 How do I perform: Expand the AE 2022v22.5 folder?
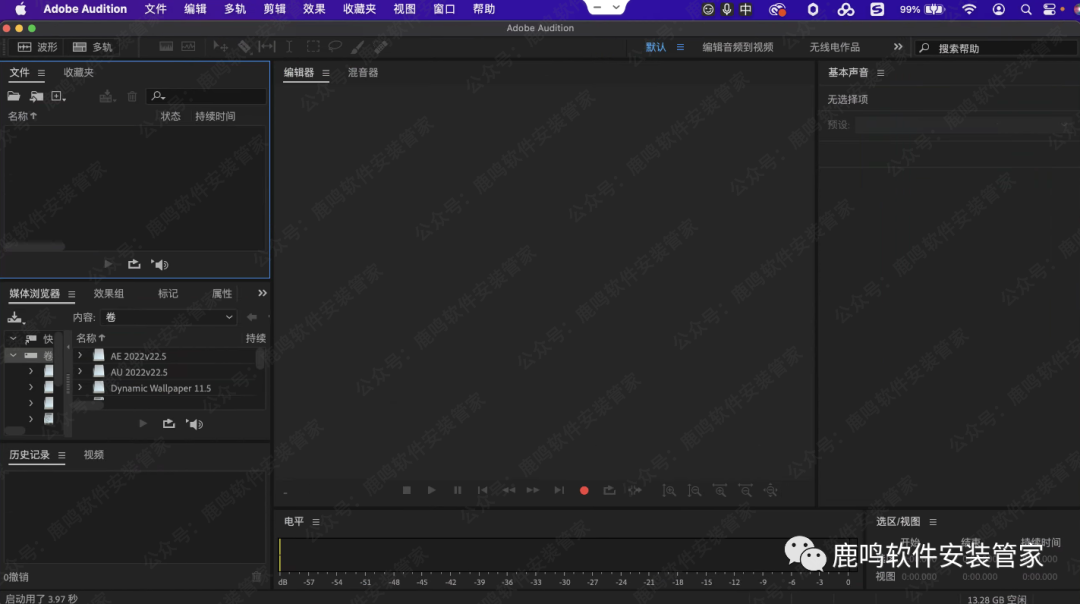point(80,356)
